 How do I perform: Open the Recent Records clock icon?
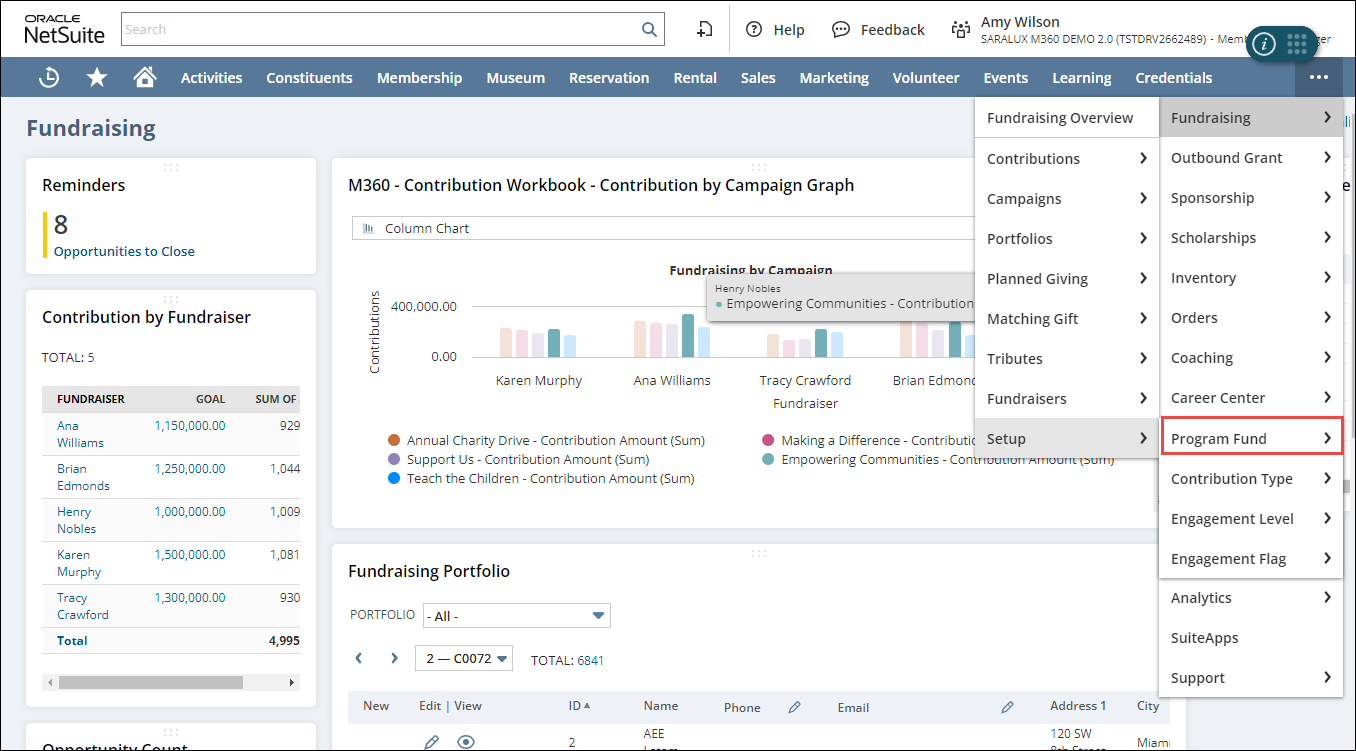49,78
